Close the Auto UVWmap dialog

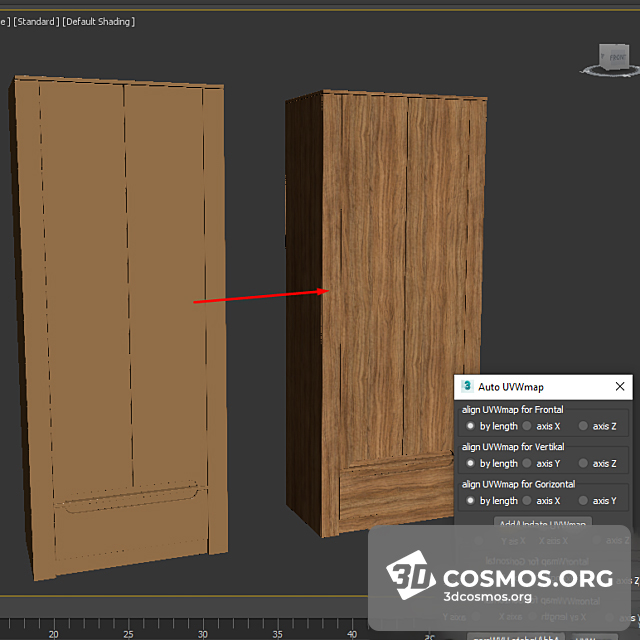620,386
